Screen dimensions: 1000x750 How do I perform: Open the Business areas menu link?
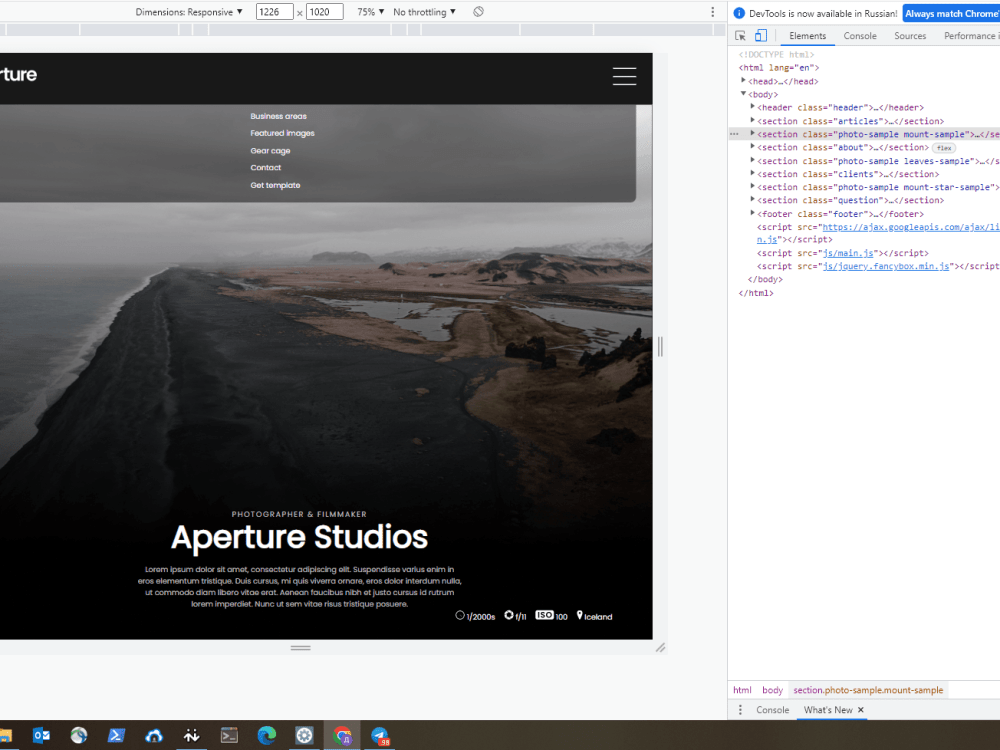(x=278, y=116)
